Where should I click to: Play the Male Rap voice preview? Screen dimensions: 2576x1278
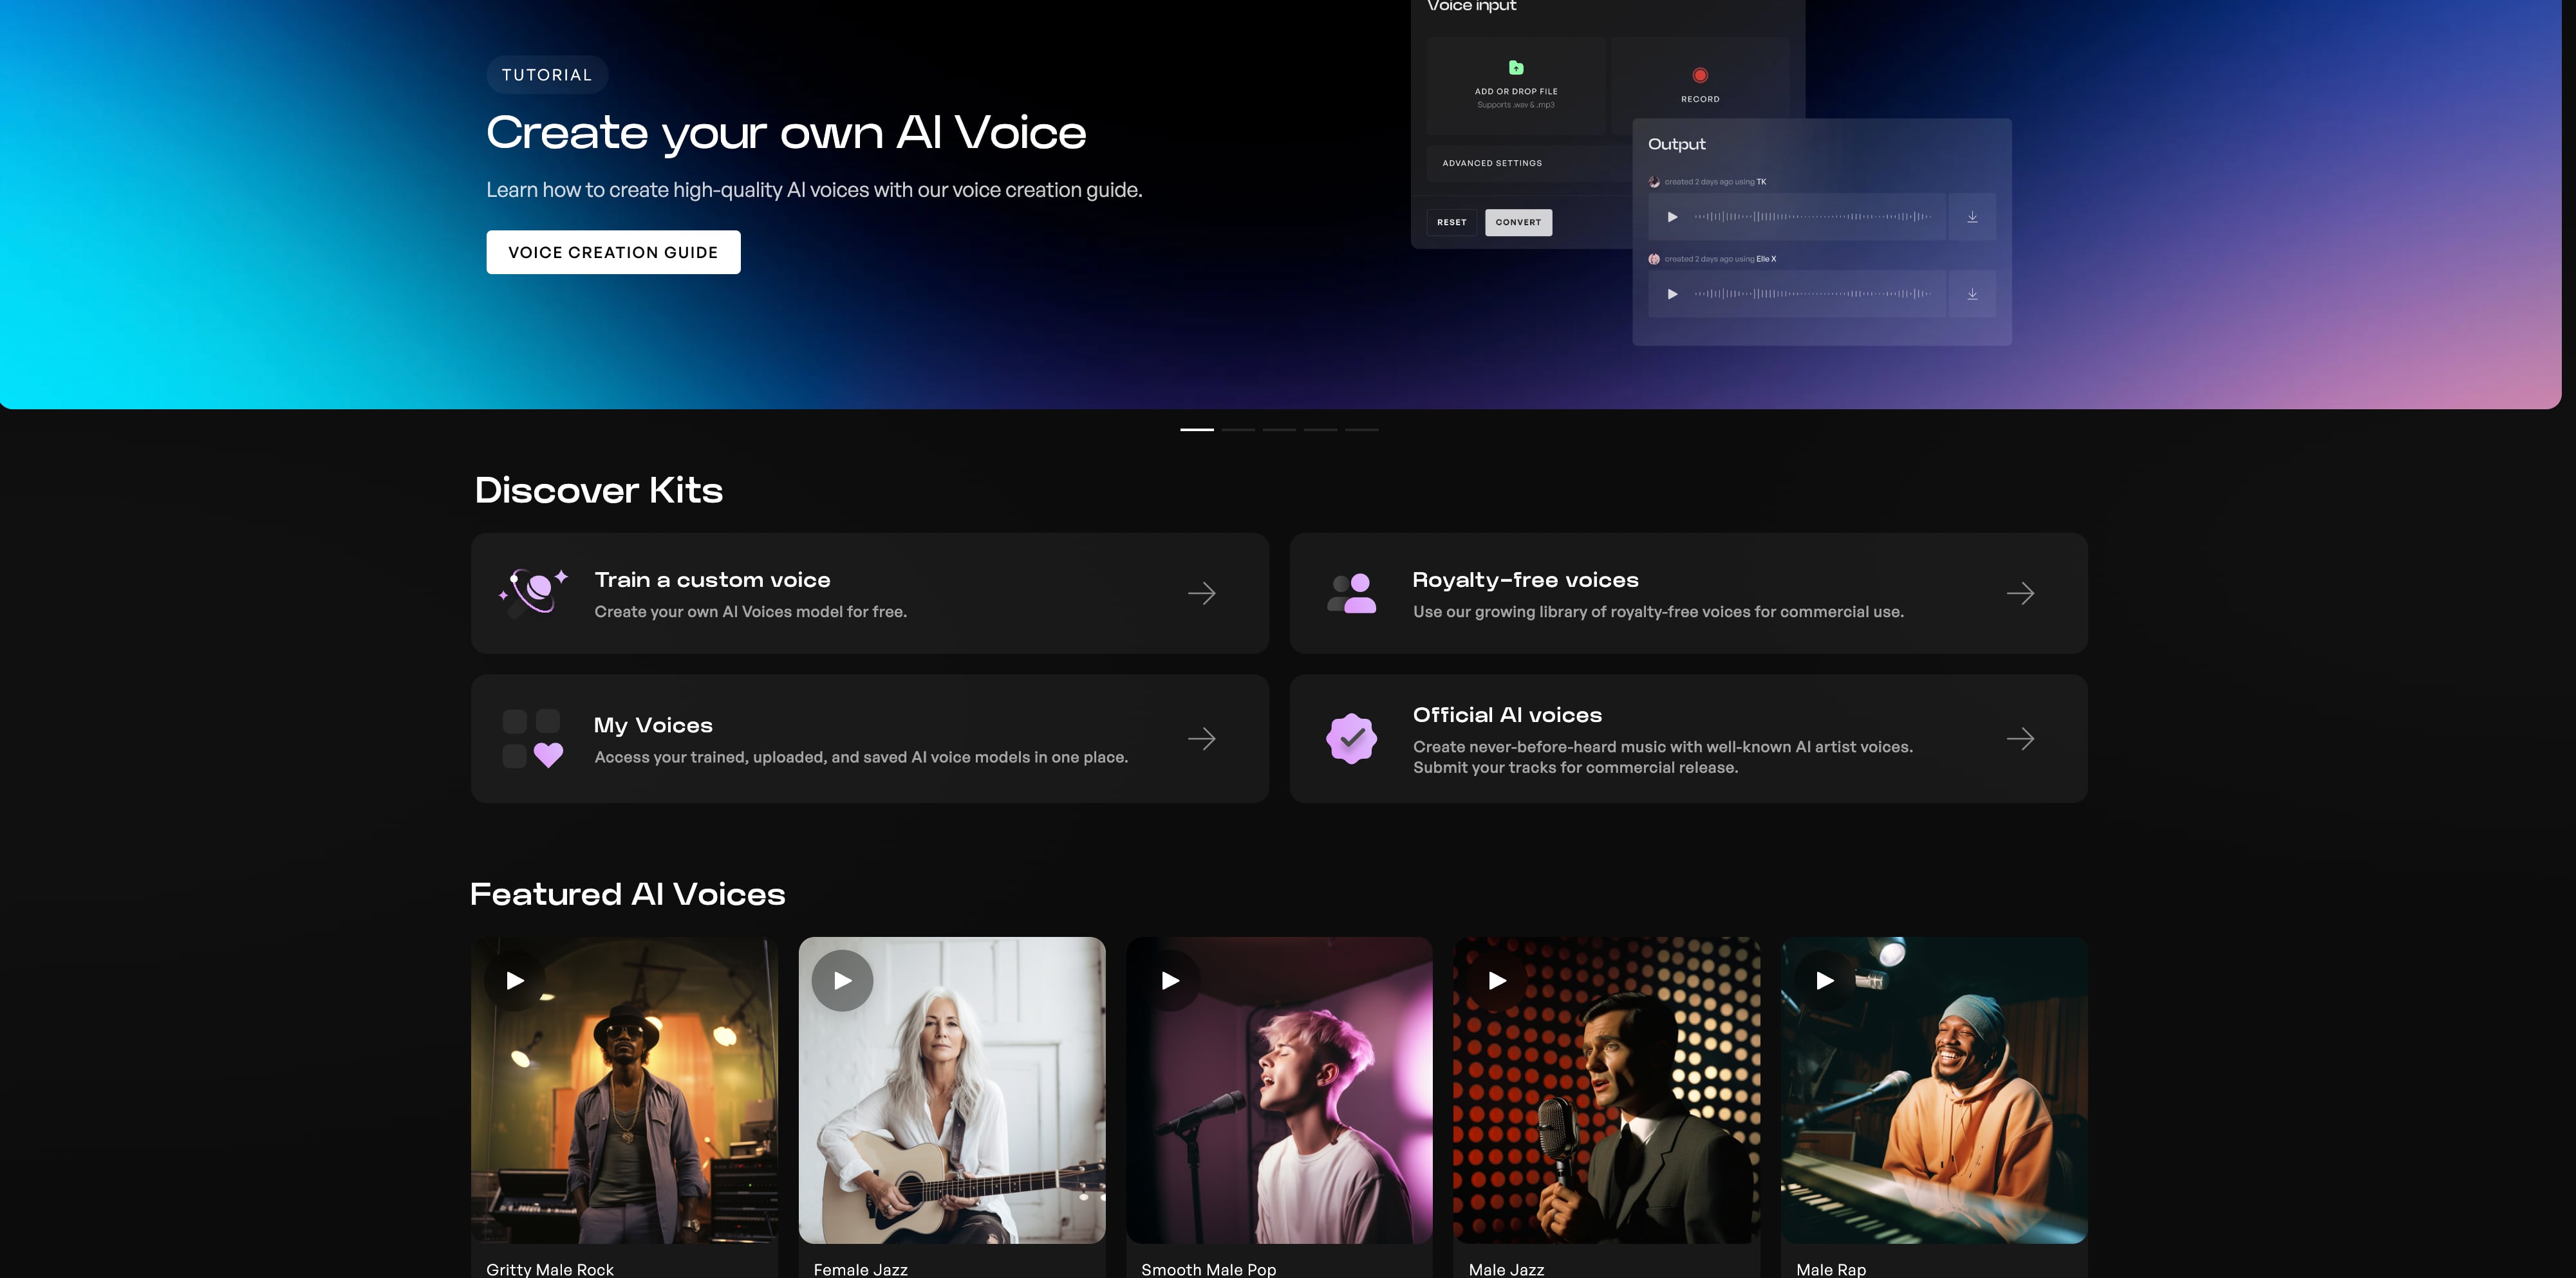[1825, 981]
